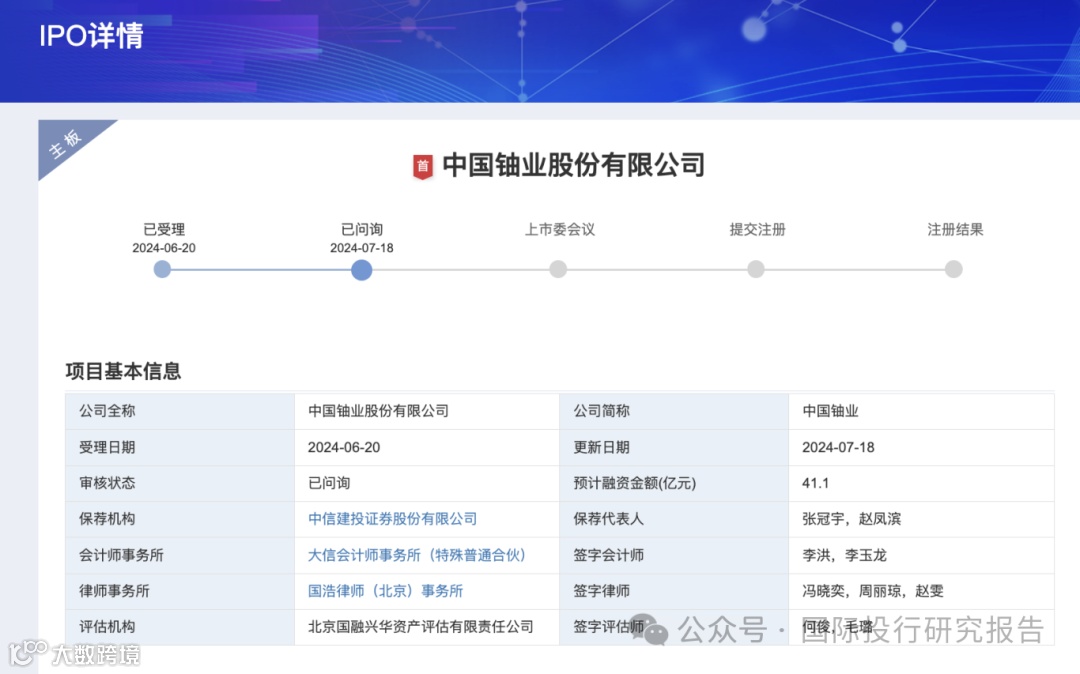Click the 公司全称 label cell
The height and width of the screenshot is (674, 1080).
(180, 412)
